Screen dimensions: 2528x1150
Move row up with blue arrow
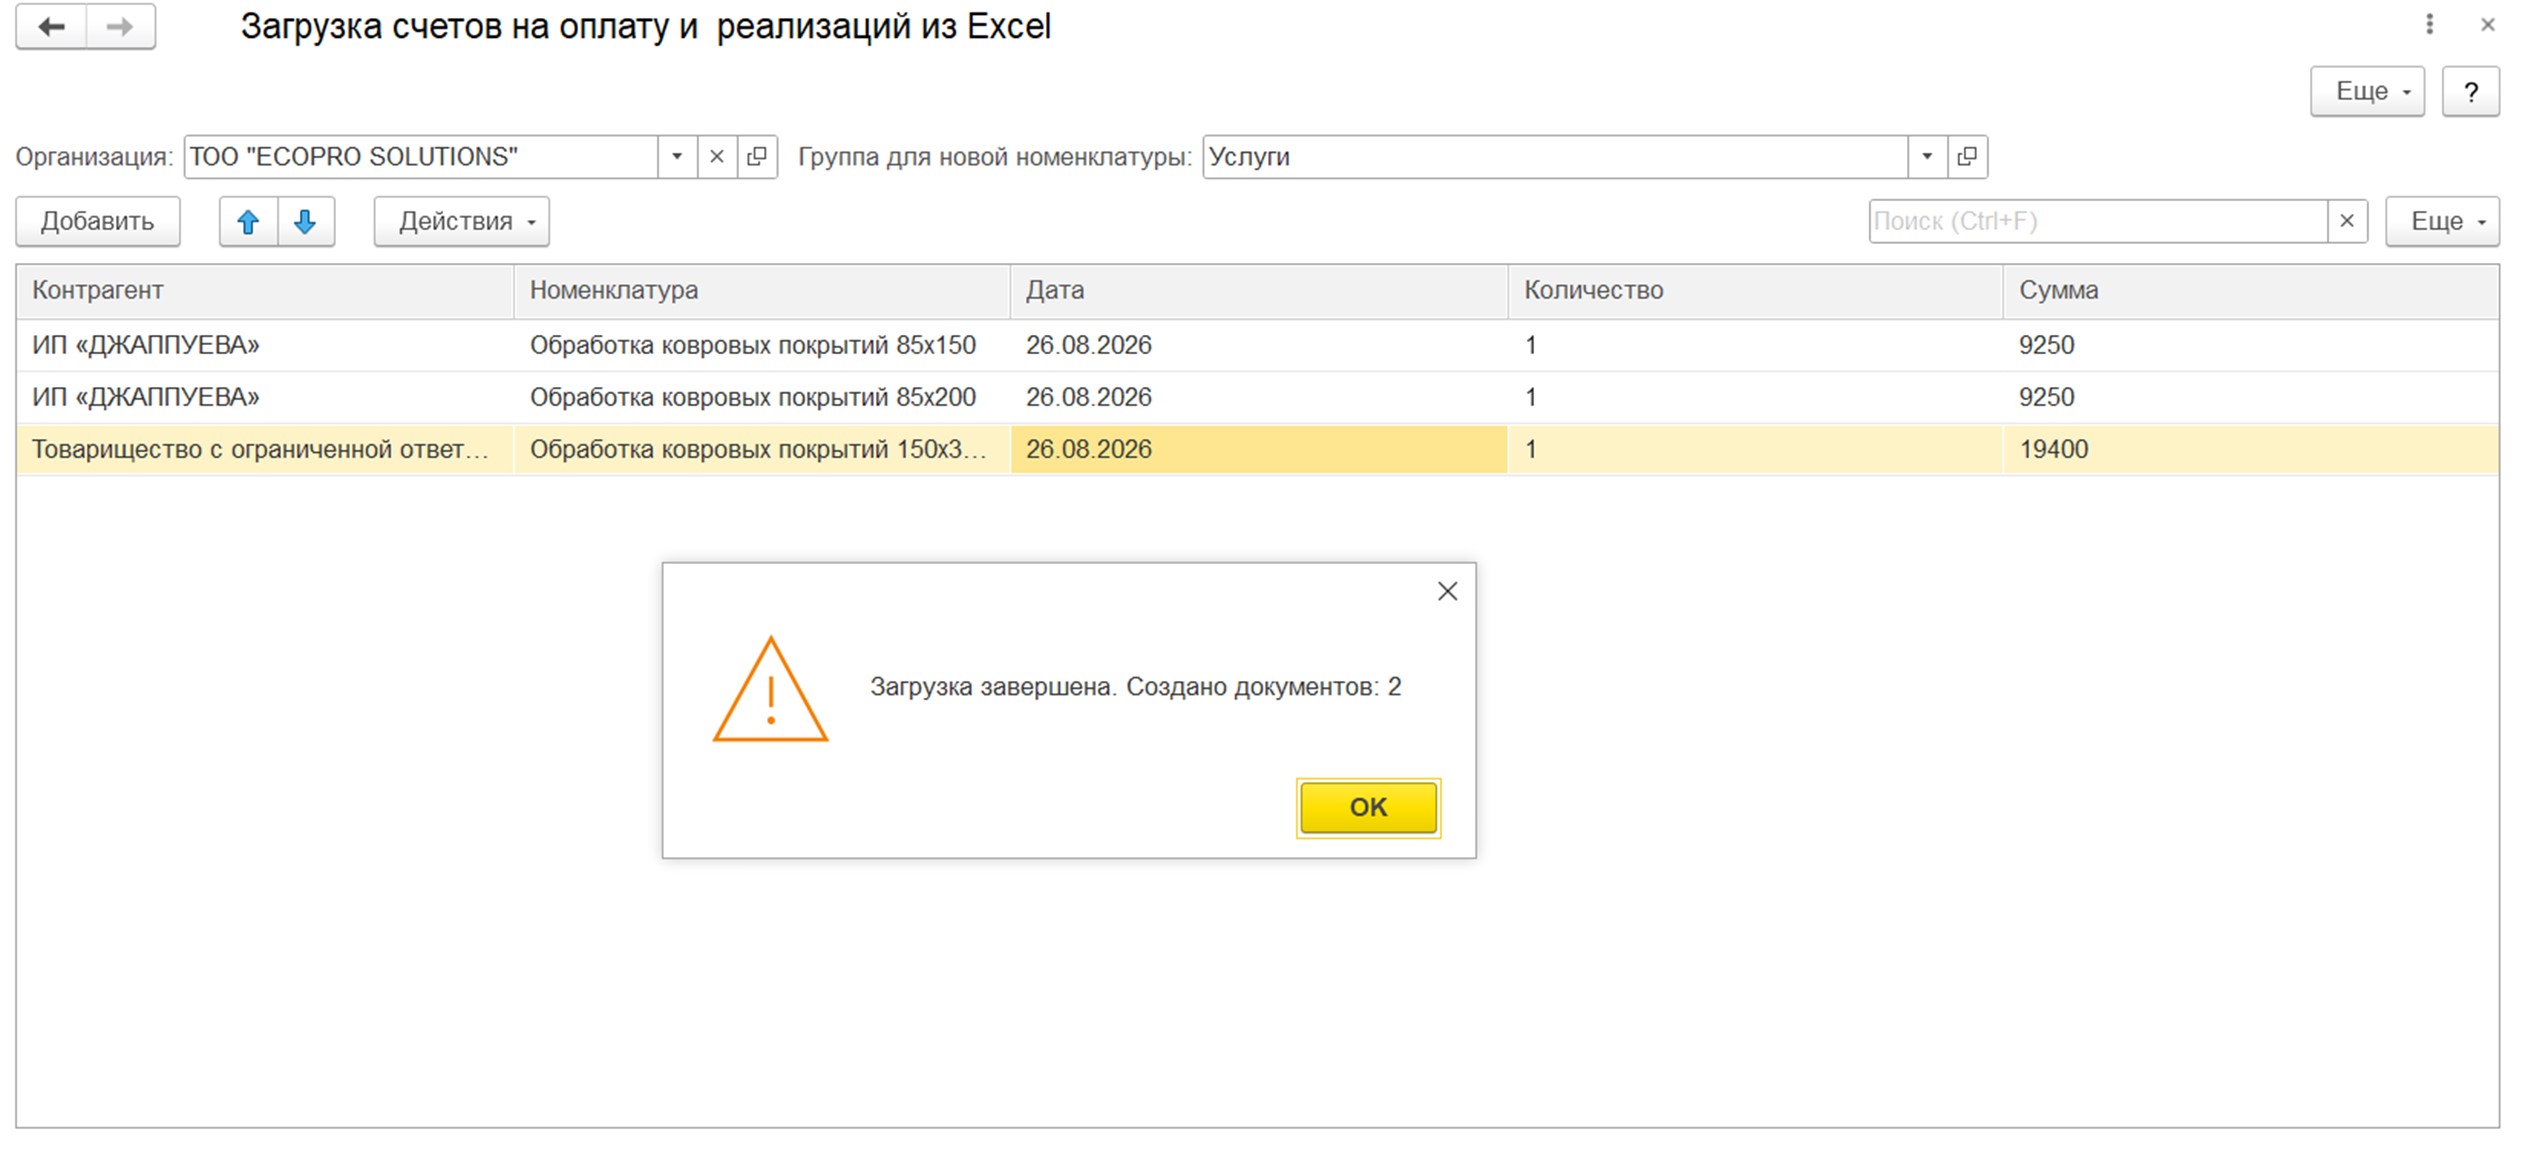248,221
